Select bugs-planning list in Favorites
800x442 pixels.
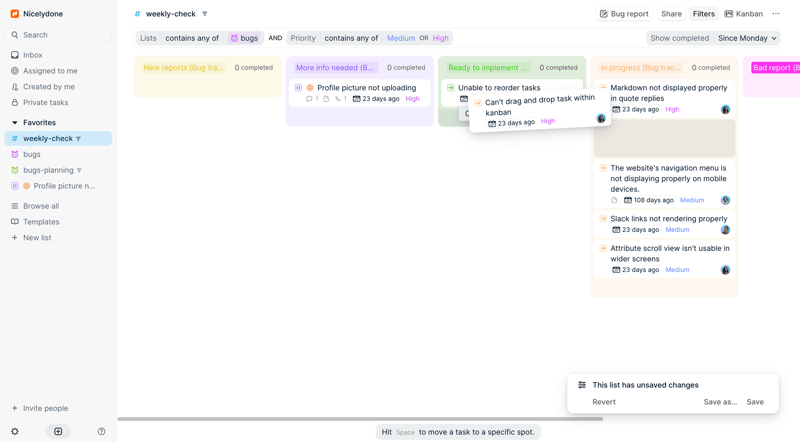coord(48,170)
